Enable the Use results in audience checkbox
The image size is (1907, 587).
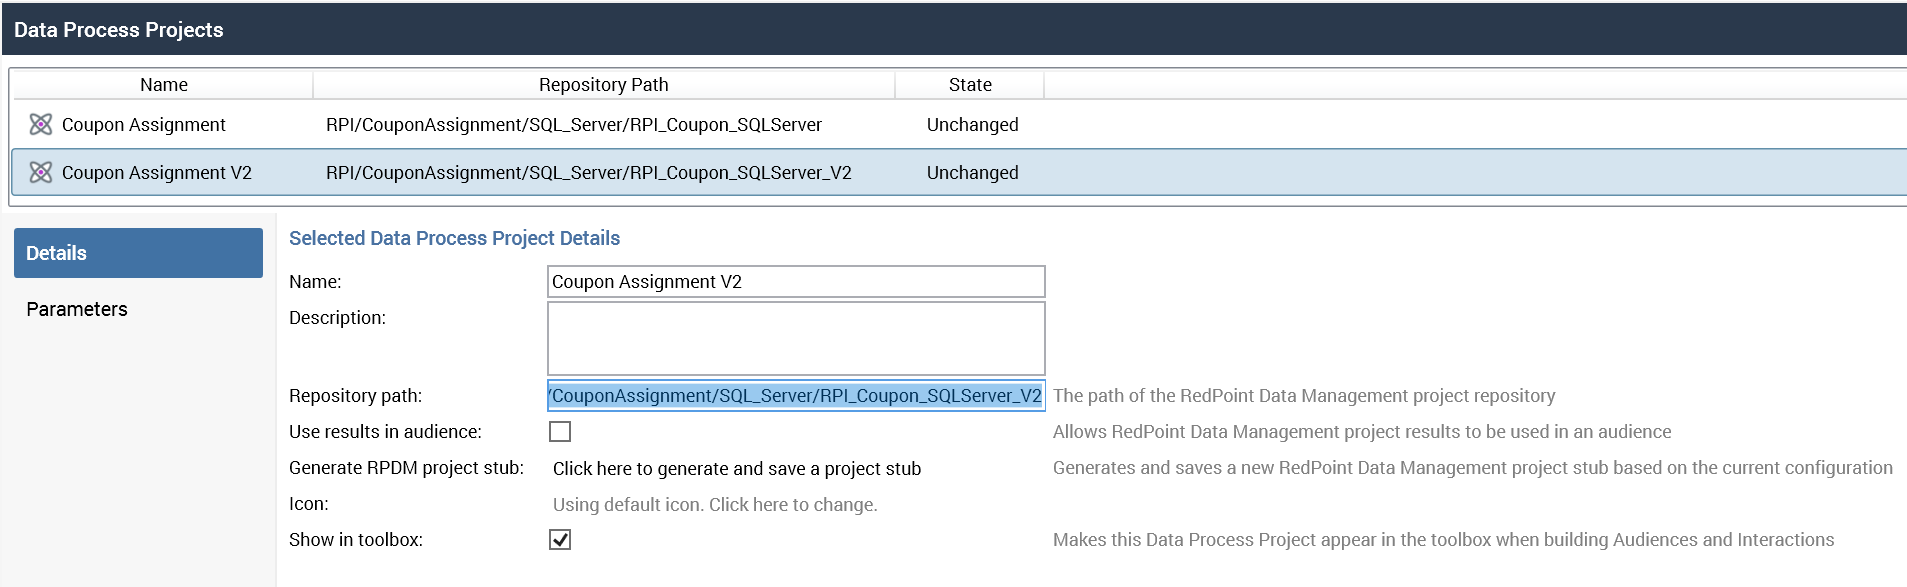pos(560,431)
